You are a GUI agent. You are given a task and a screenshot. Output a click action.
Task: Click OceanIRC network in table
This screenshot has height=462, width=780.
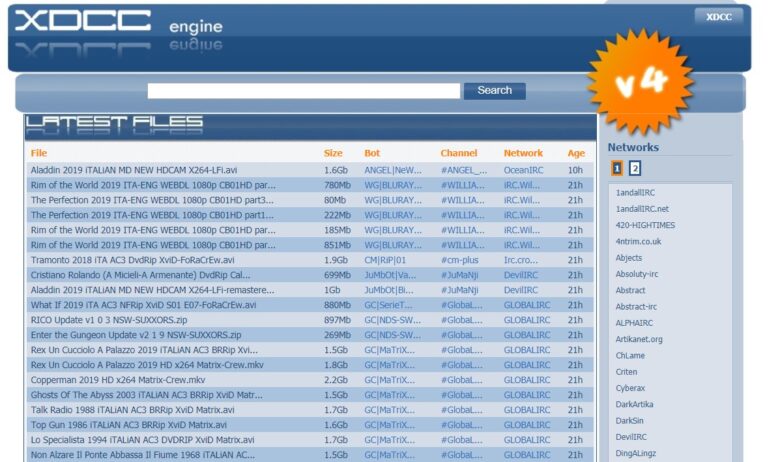pos(523,170)
